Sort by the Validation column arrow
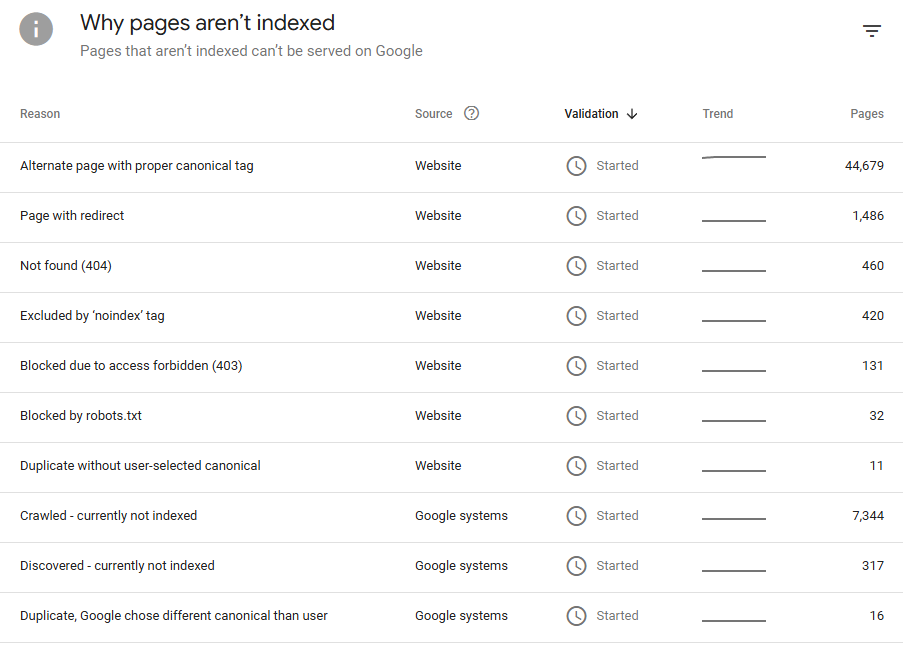Screen dimensions: 903x646 [x=632, y=114]
